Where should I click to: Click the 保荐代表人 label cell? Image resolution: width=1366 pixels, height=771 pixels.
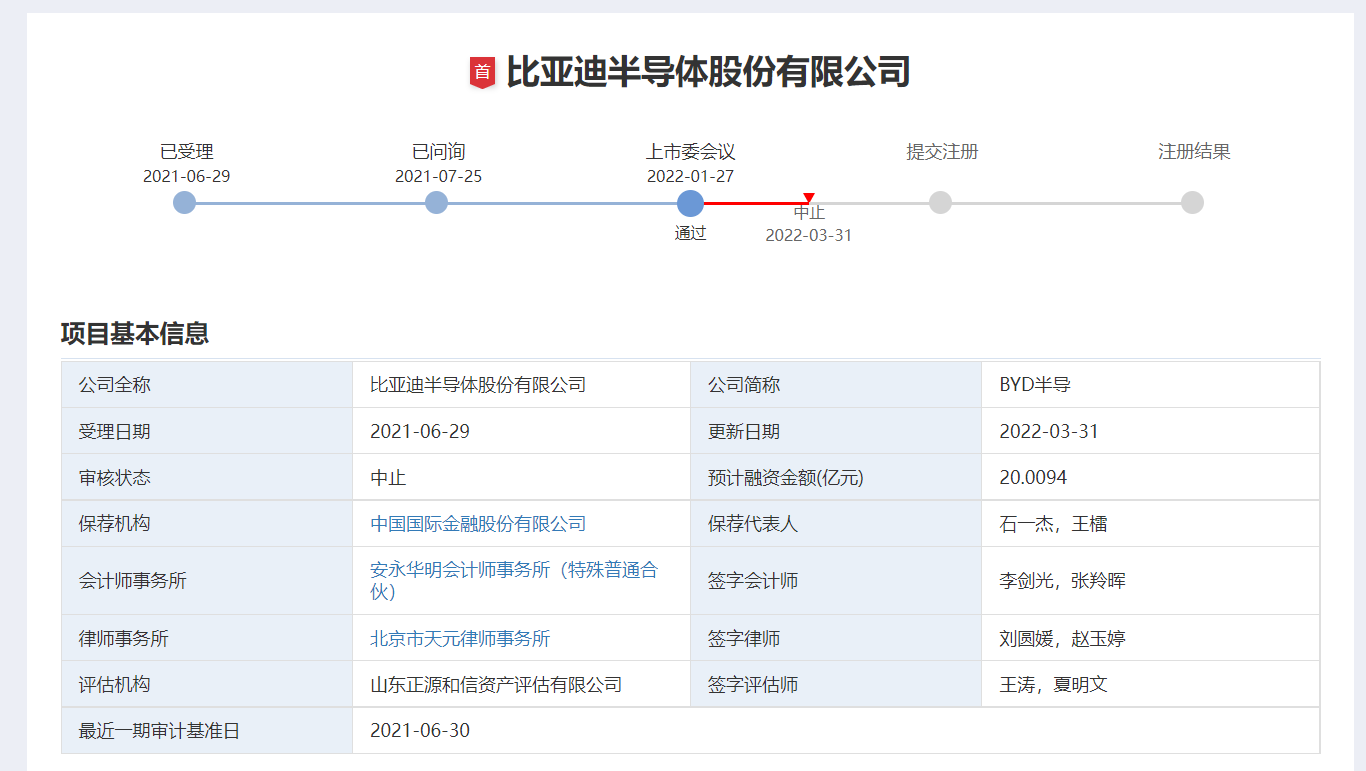click(836, 523)
